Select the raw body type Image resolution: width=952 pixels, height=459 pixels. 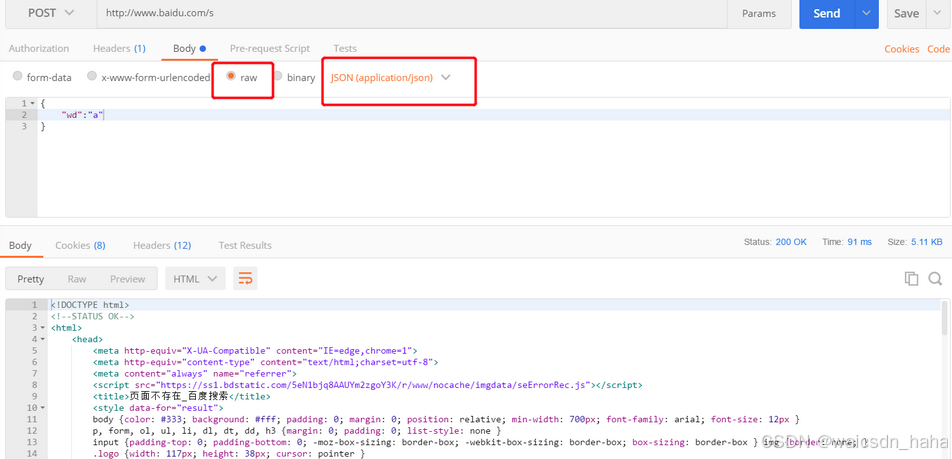[x=241, y=77]
